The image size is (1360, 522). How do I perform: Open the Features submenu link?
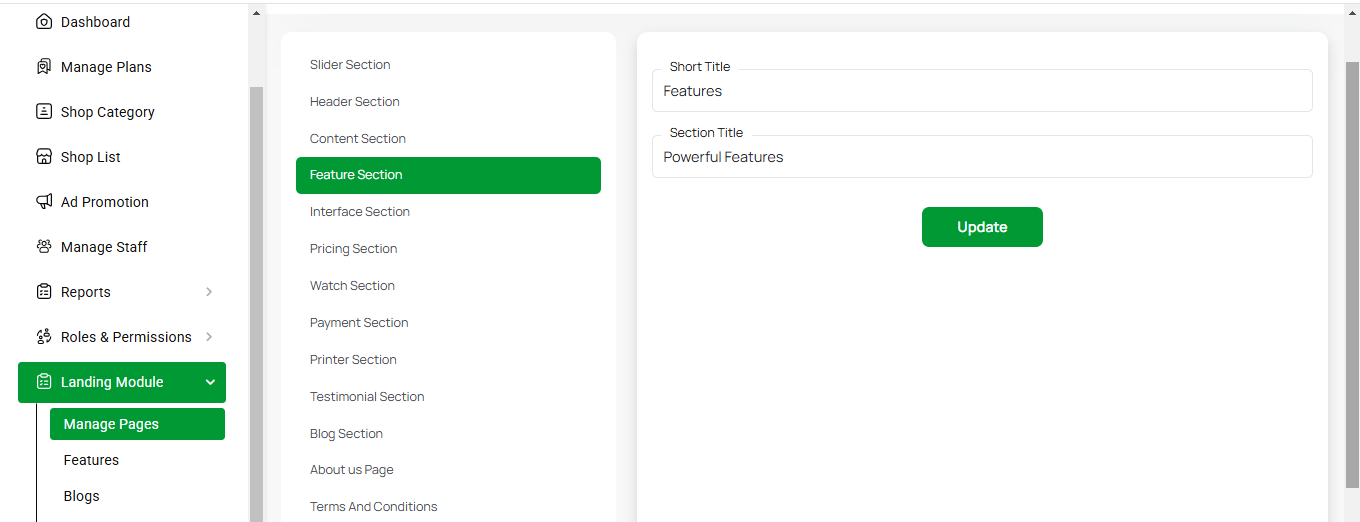91,460
